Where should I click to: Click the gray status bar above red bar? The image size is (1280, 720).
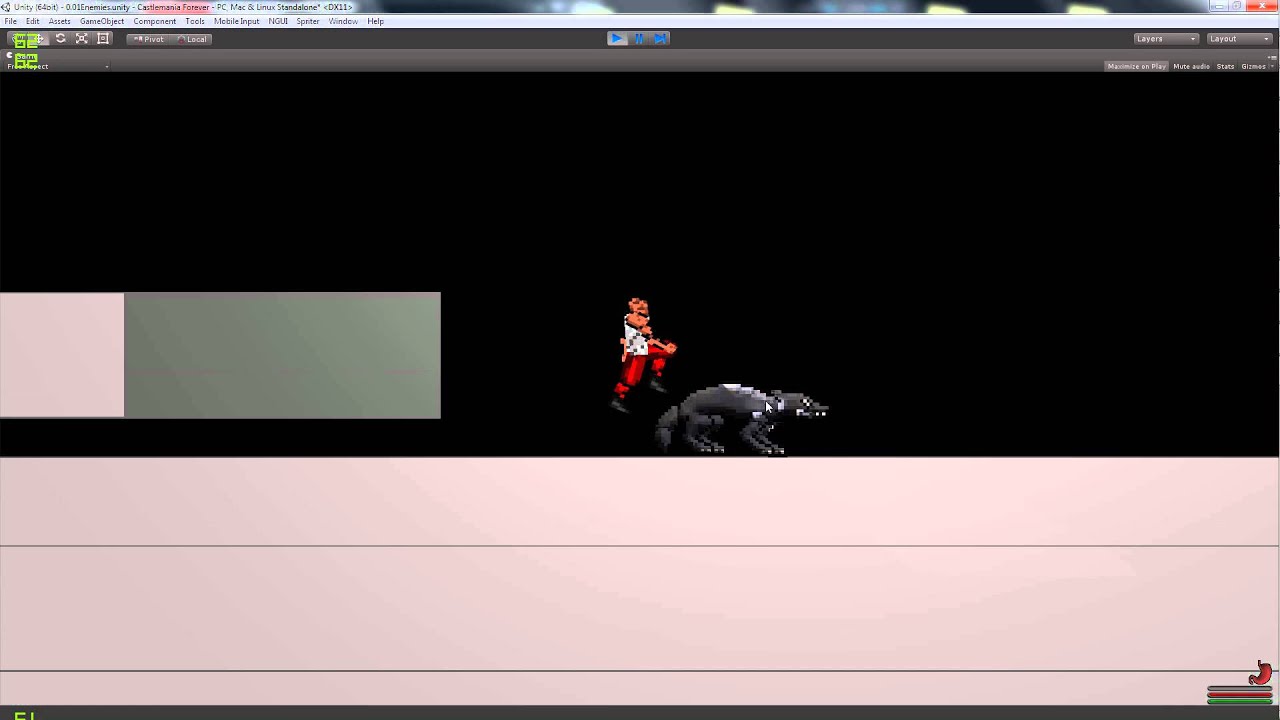(1239, 688)
